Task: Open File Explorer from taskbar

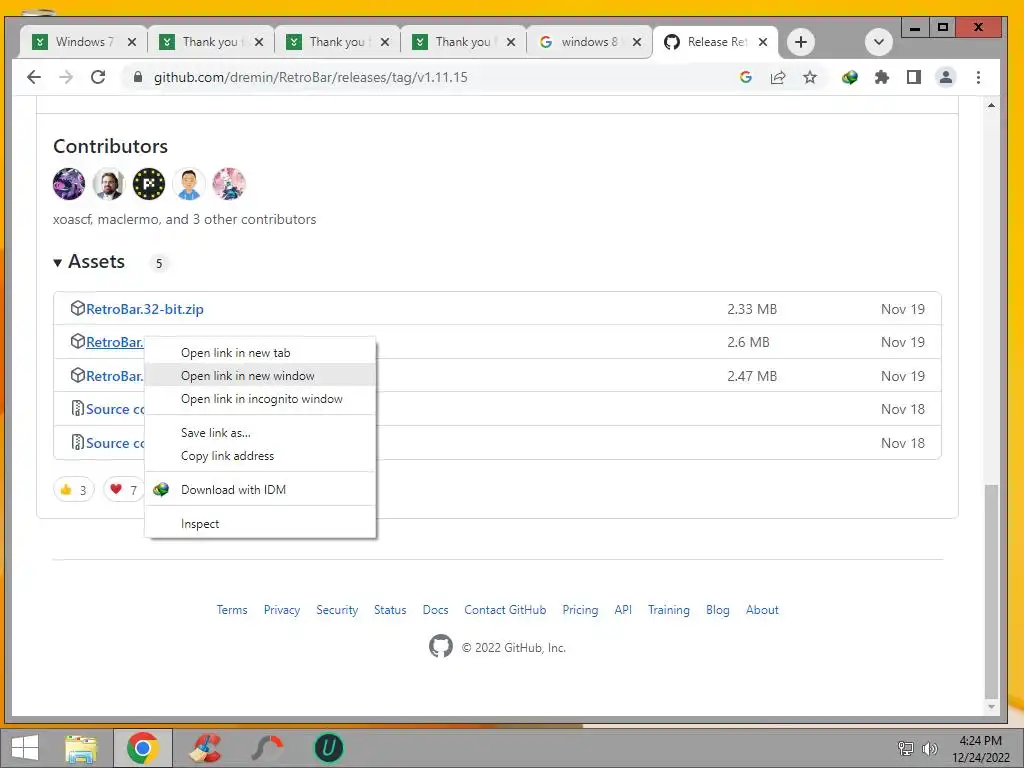Action: [x=81, y=748]
